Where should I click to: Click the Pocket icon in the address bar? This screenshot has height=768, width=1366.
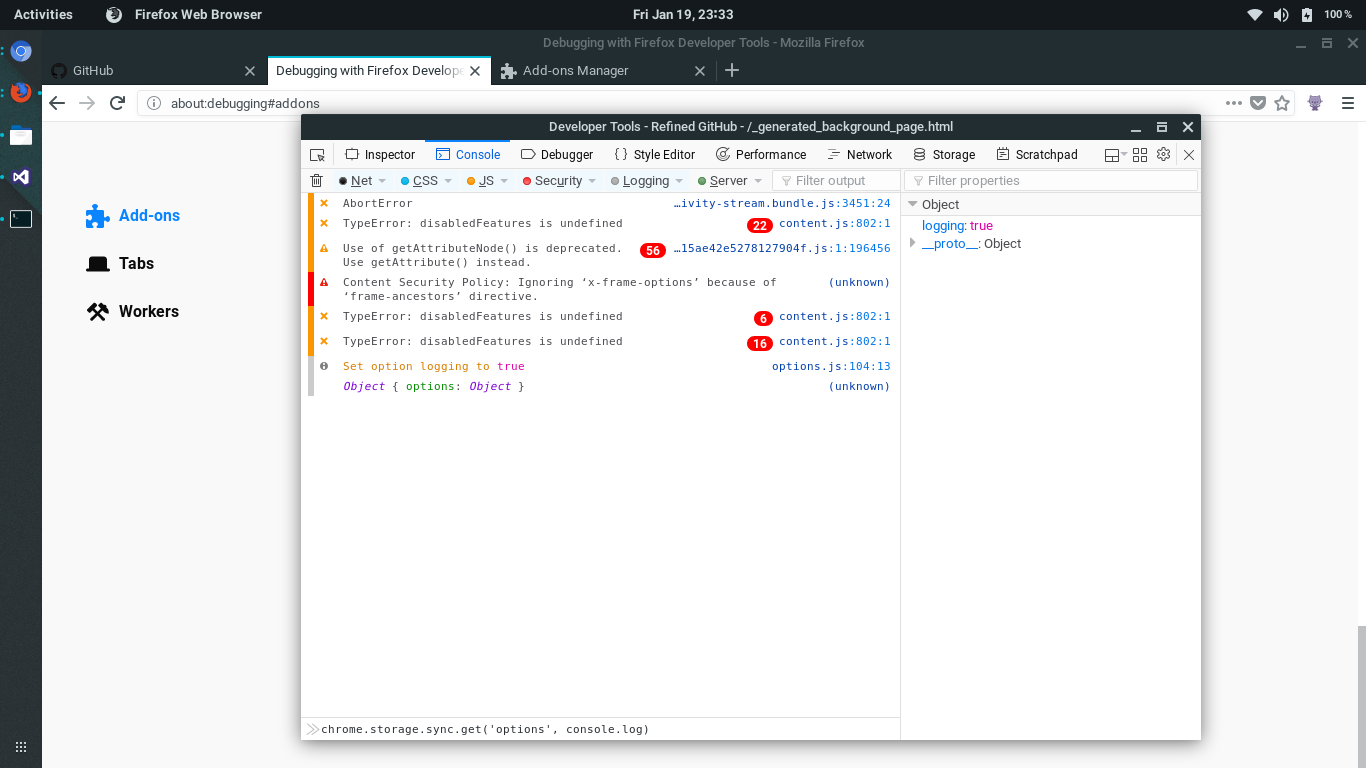[x=1259, y=103]
